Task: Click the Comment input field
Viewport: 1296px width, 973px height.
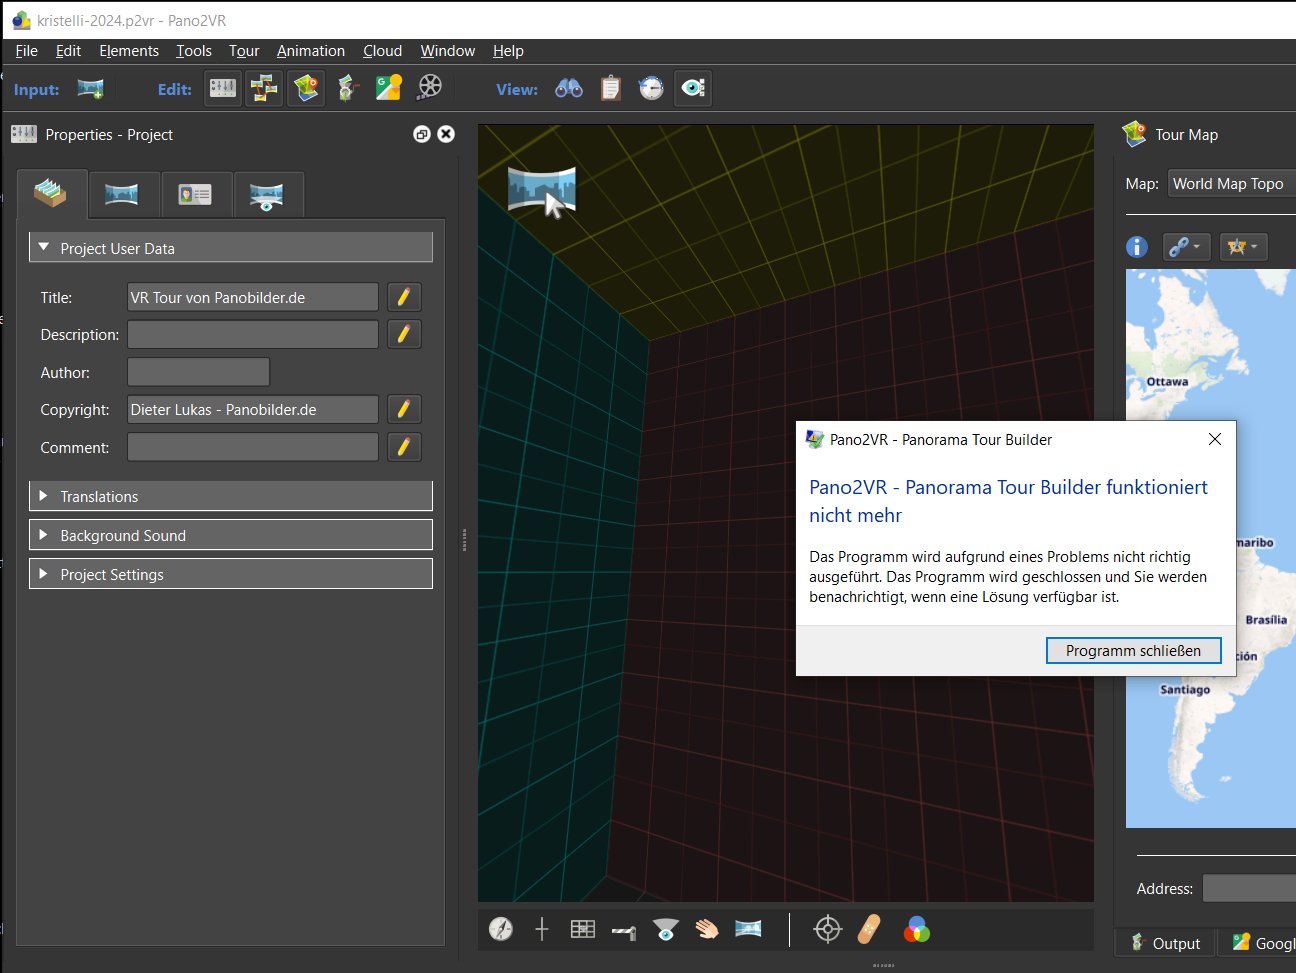Action: pyautogui.click(x=253, y=447)
